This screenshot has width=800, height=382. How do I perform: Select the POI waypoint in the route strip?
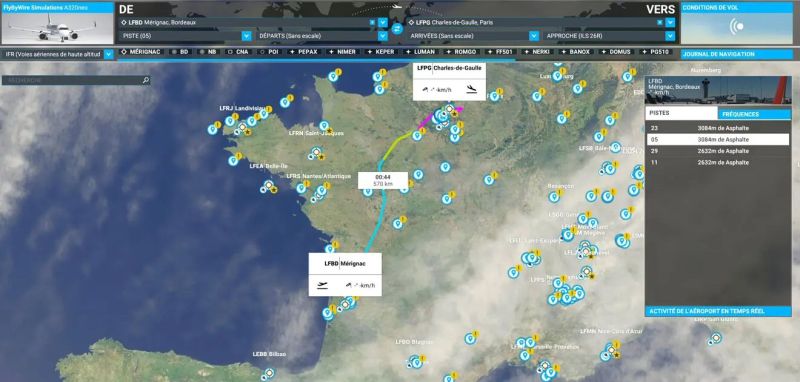pyautogui.click(x=268, y=52)
